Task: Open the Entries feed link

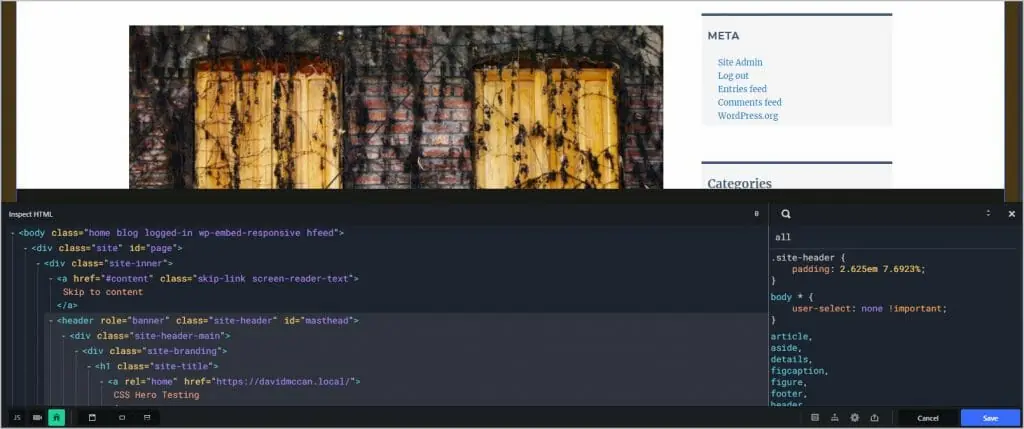Action: point(742,89)
